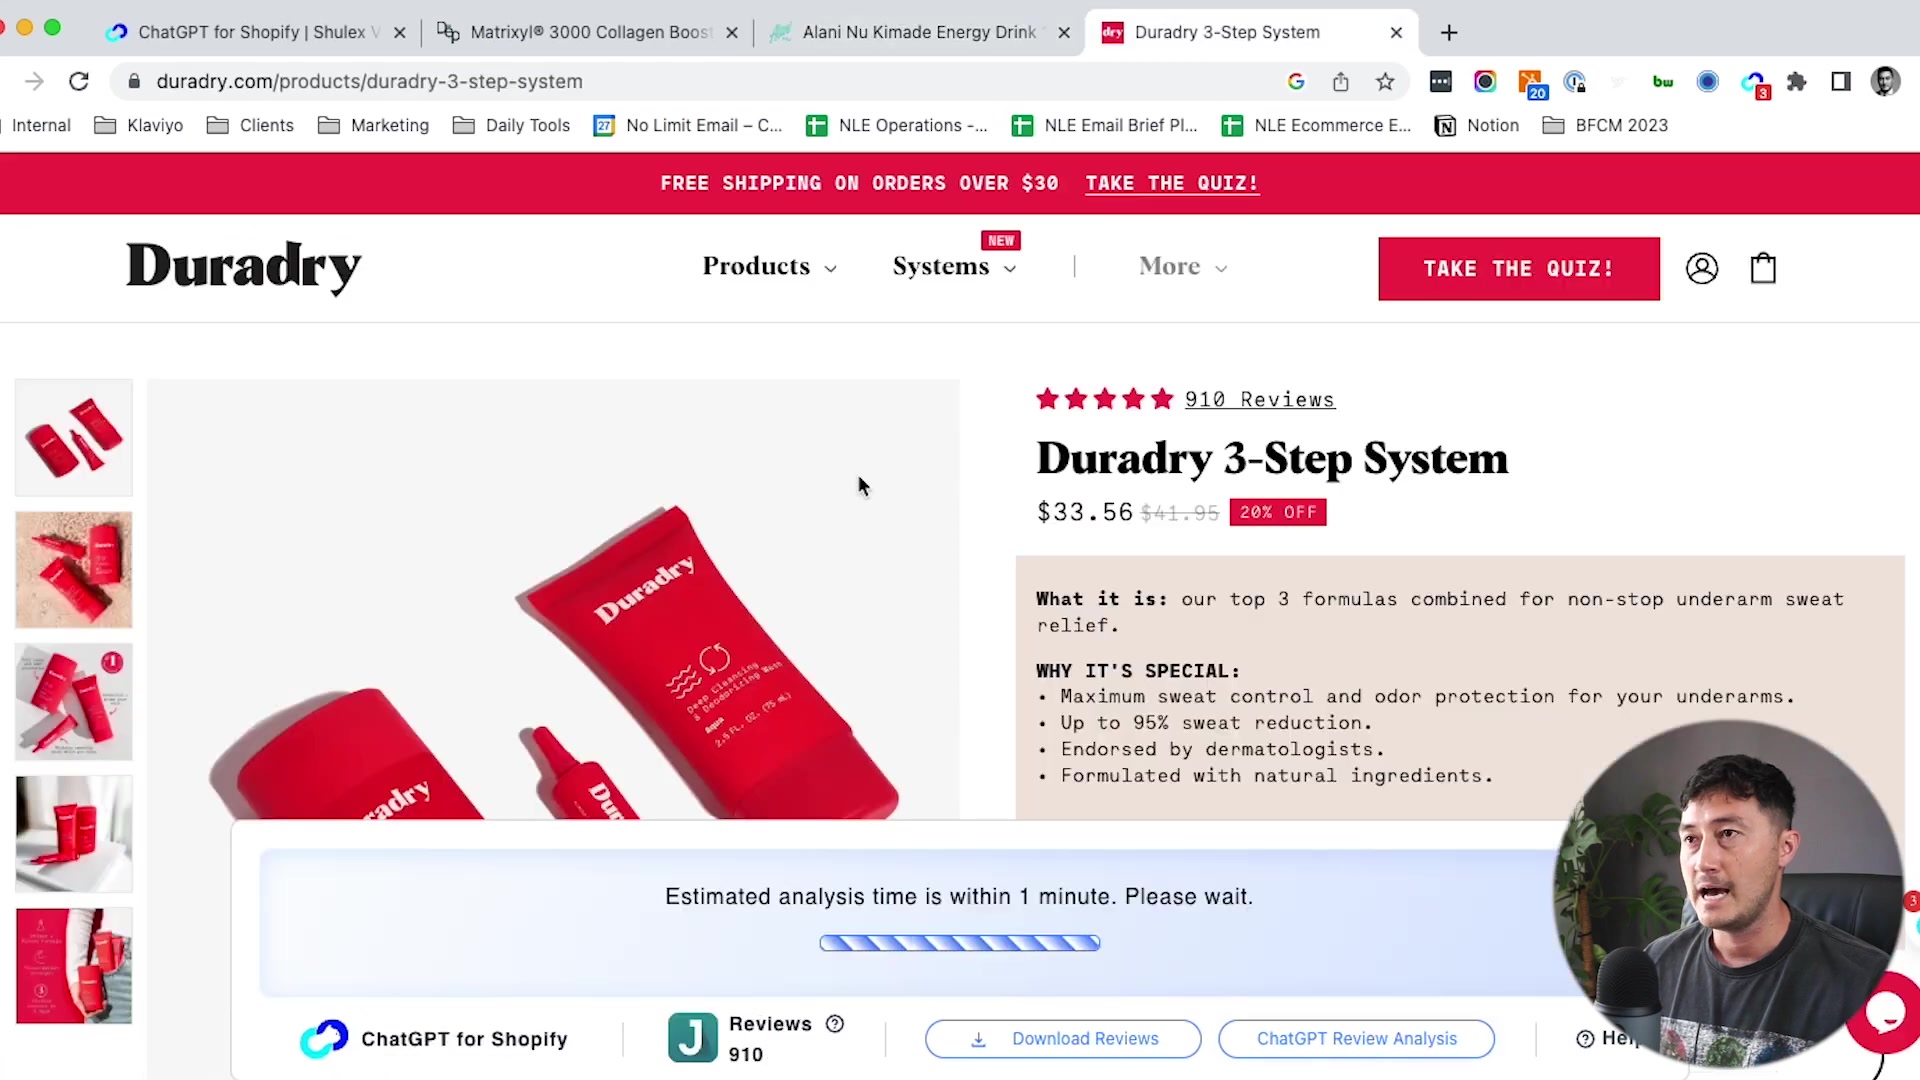Bookmark this page with the star icon
Image resolution: width=1920 pixels, height=1080 pixels.
point(1385,81)
